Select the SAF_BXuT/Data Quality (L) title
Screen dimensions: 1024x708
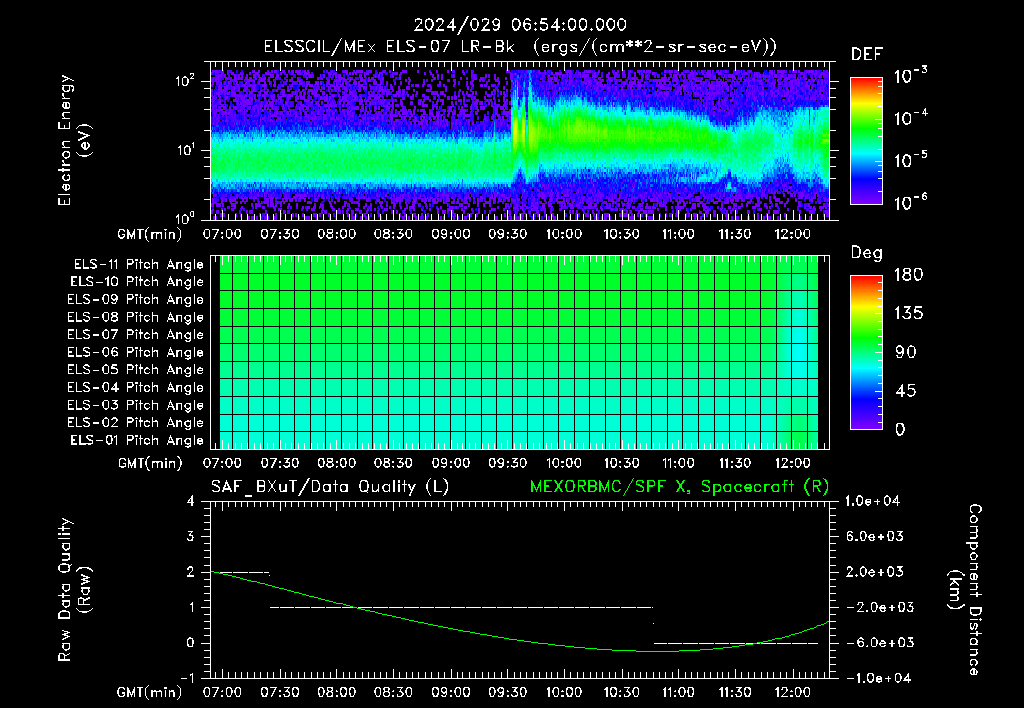pyautogui.click(x=330, y=487)
